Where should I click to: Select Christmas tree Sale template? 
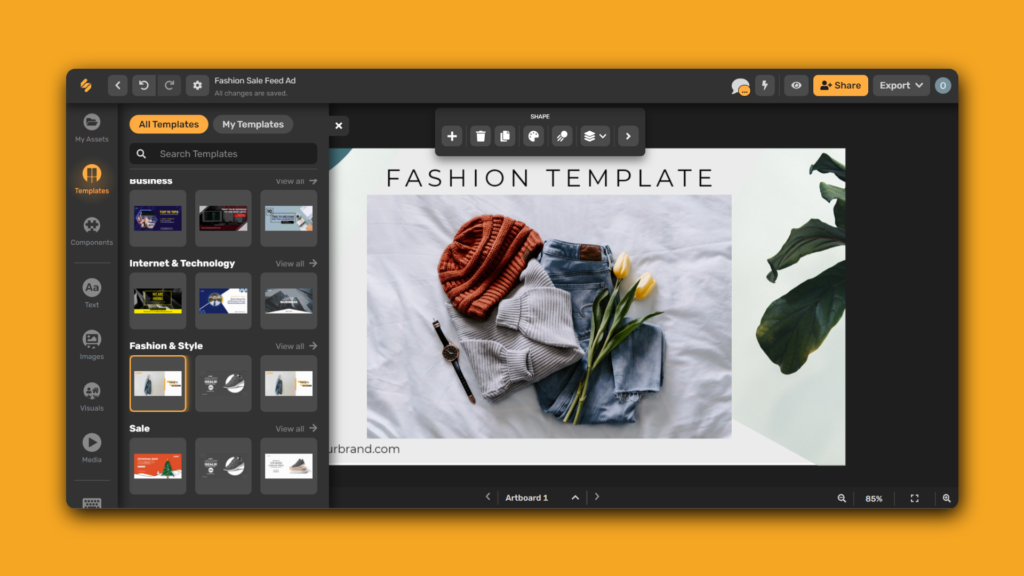point(158,466)
